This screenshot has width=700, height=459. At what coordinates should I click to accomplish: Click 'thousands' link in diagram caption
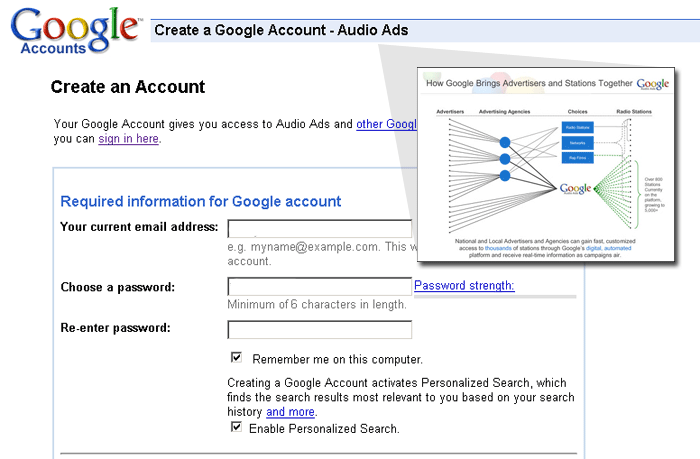498,248
